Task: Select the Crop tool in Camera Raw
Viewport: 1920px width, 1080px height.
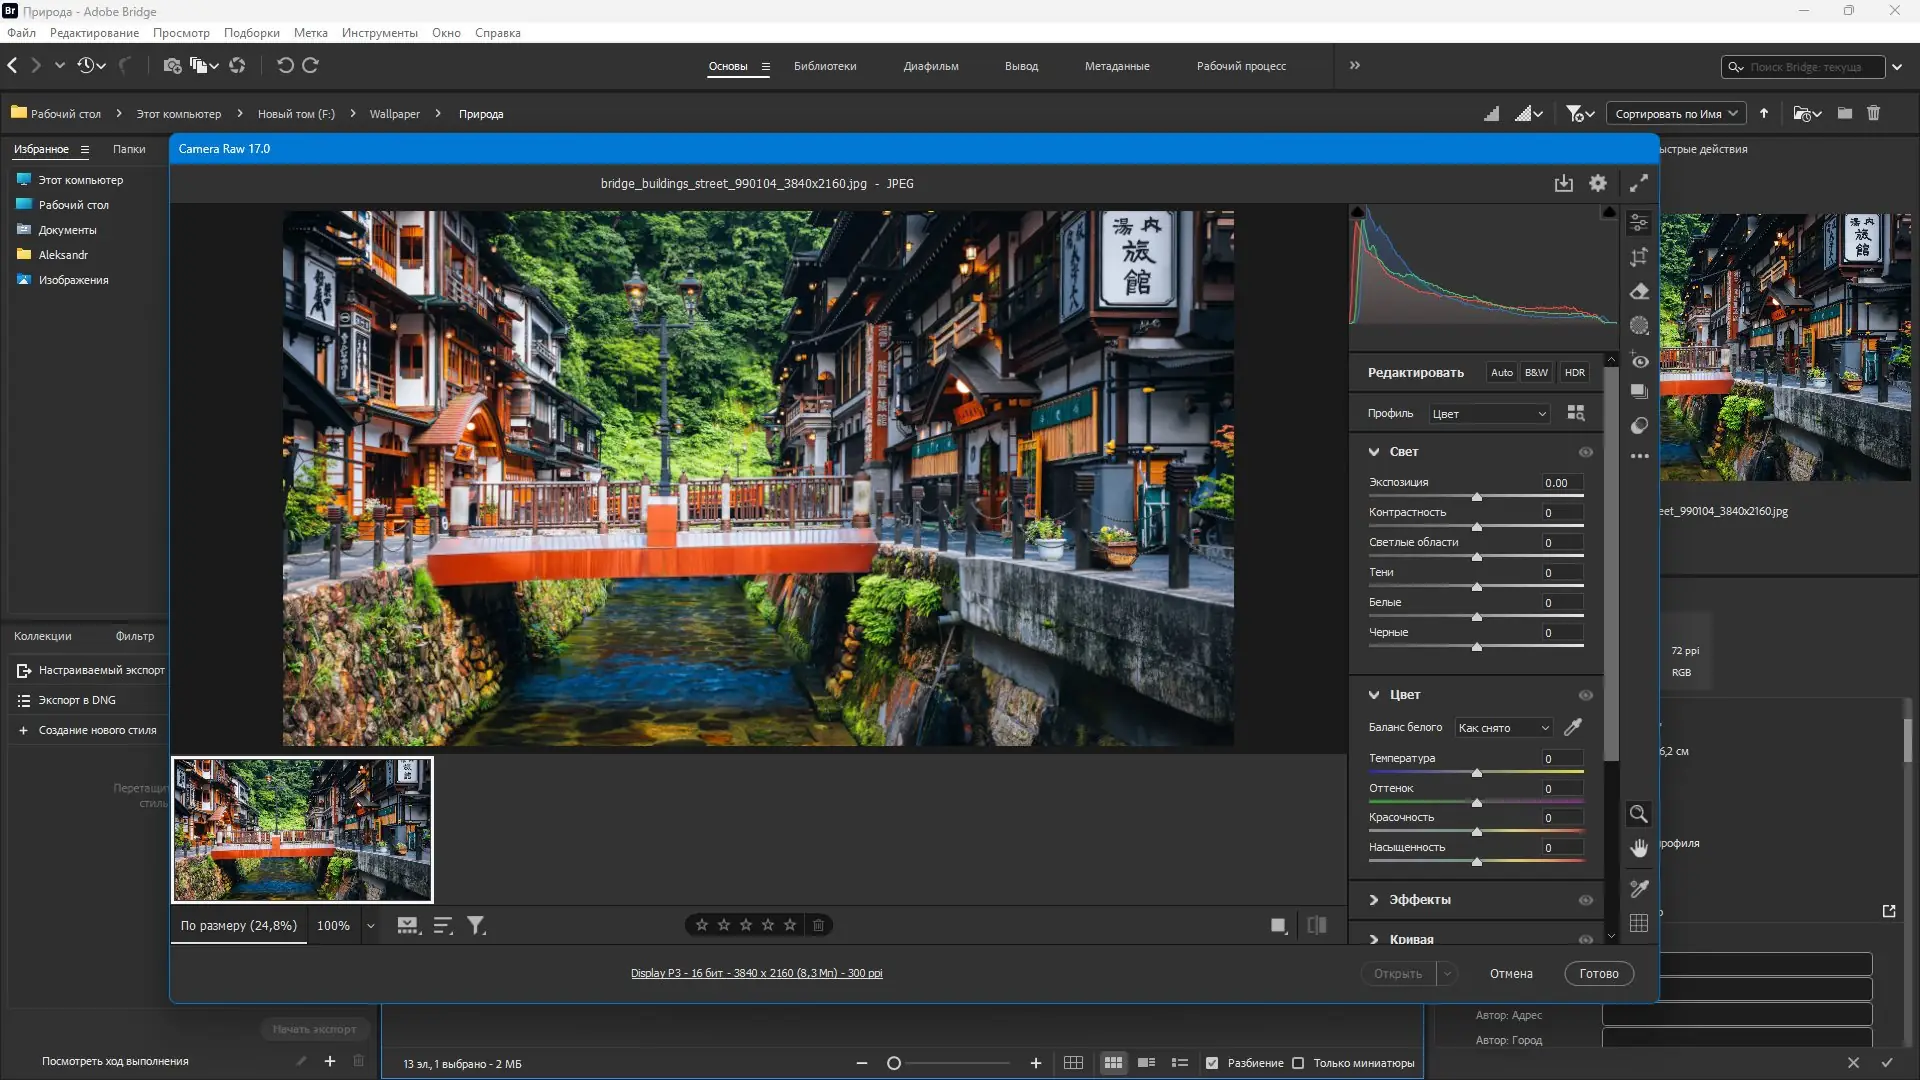Action: [1639, 257]
